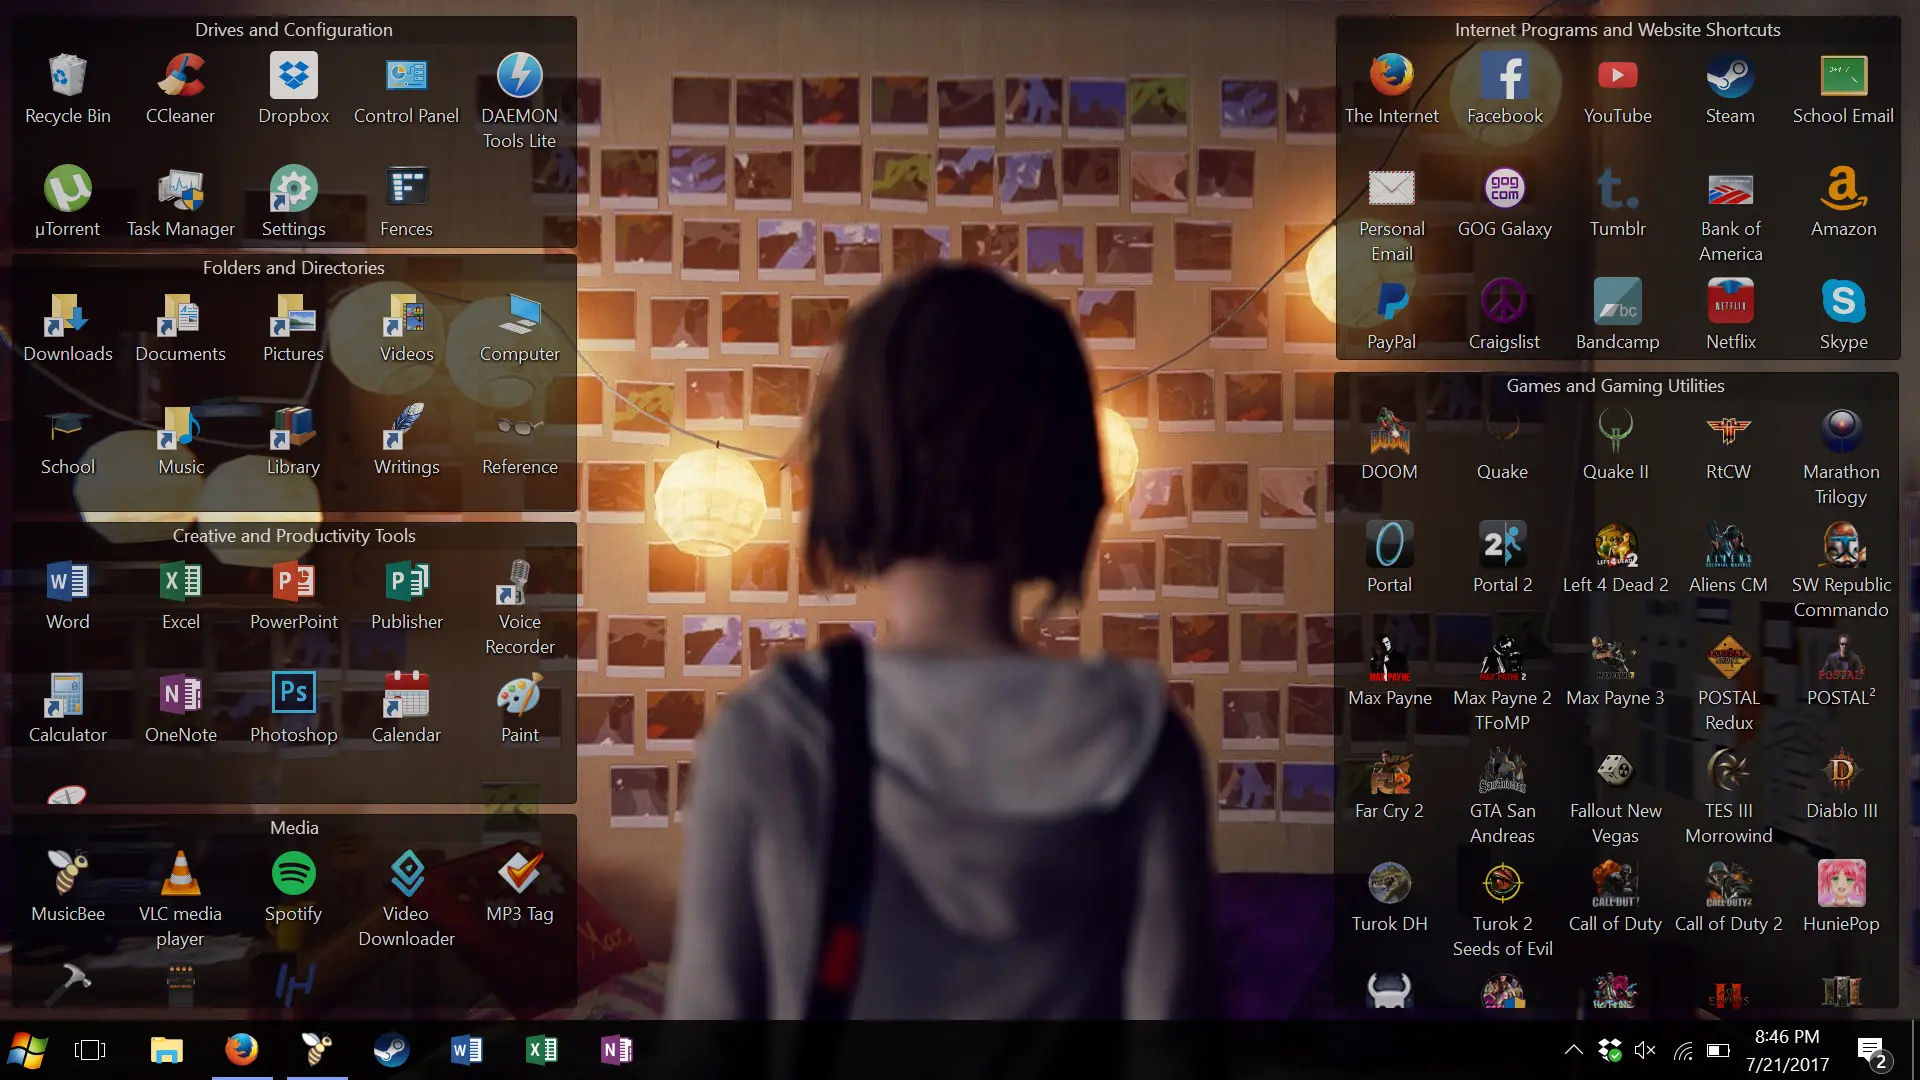Open the Writings folder

[406, 441]
